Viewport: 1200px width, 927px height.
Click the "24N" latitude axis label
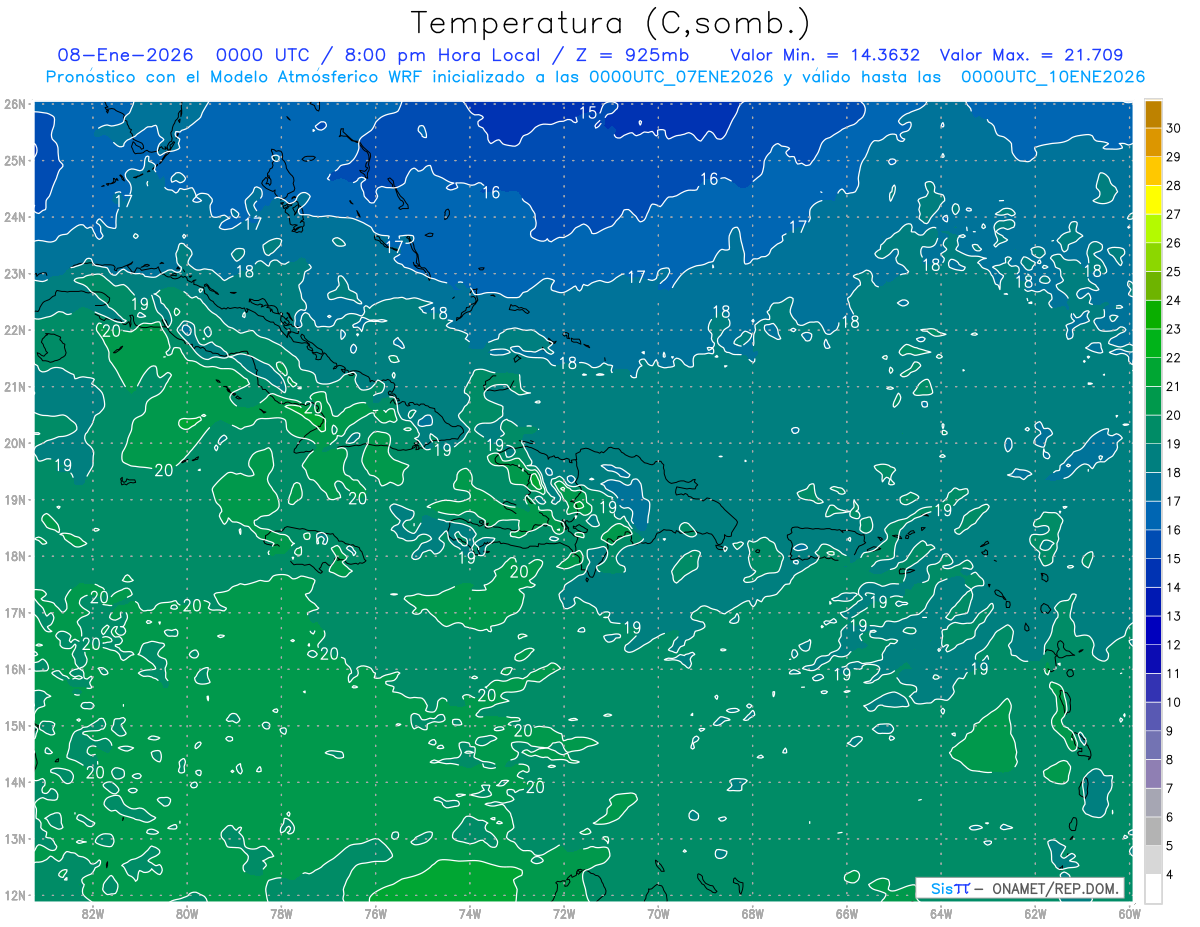click(15, 217)
